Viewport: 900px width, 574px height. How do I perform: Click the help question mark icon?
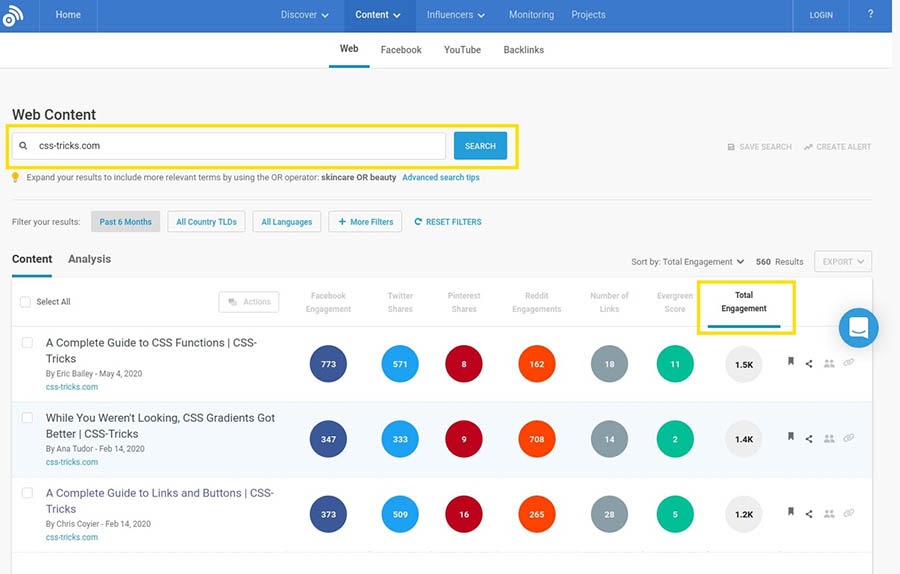click(x=869, y=15)
